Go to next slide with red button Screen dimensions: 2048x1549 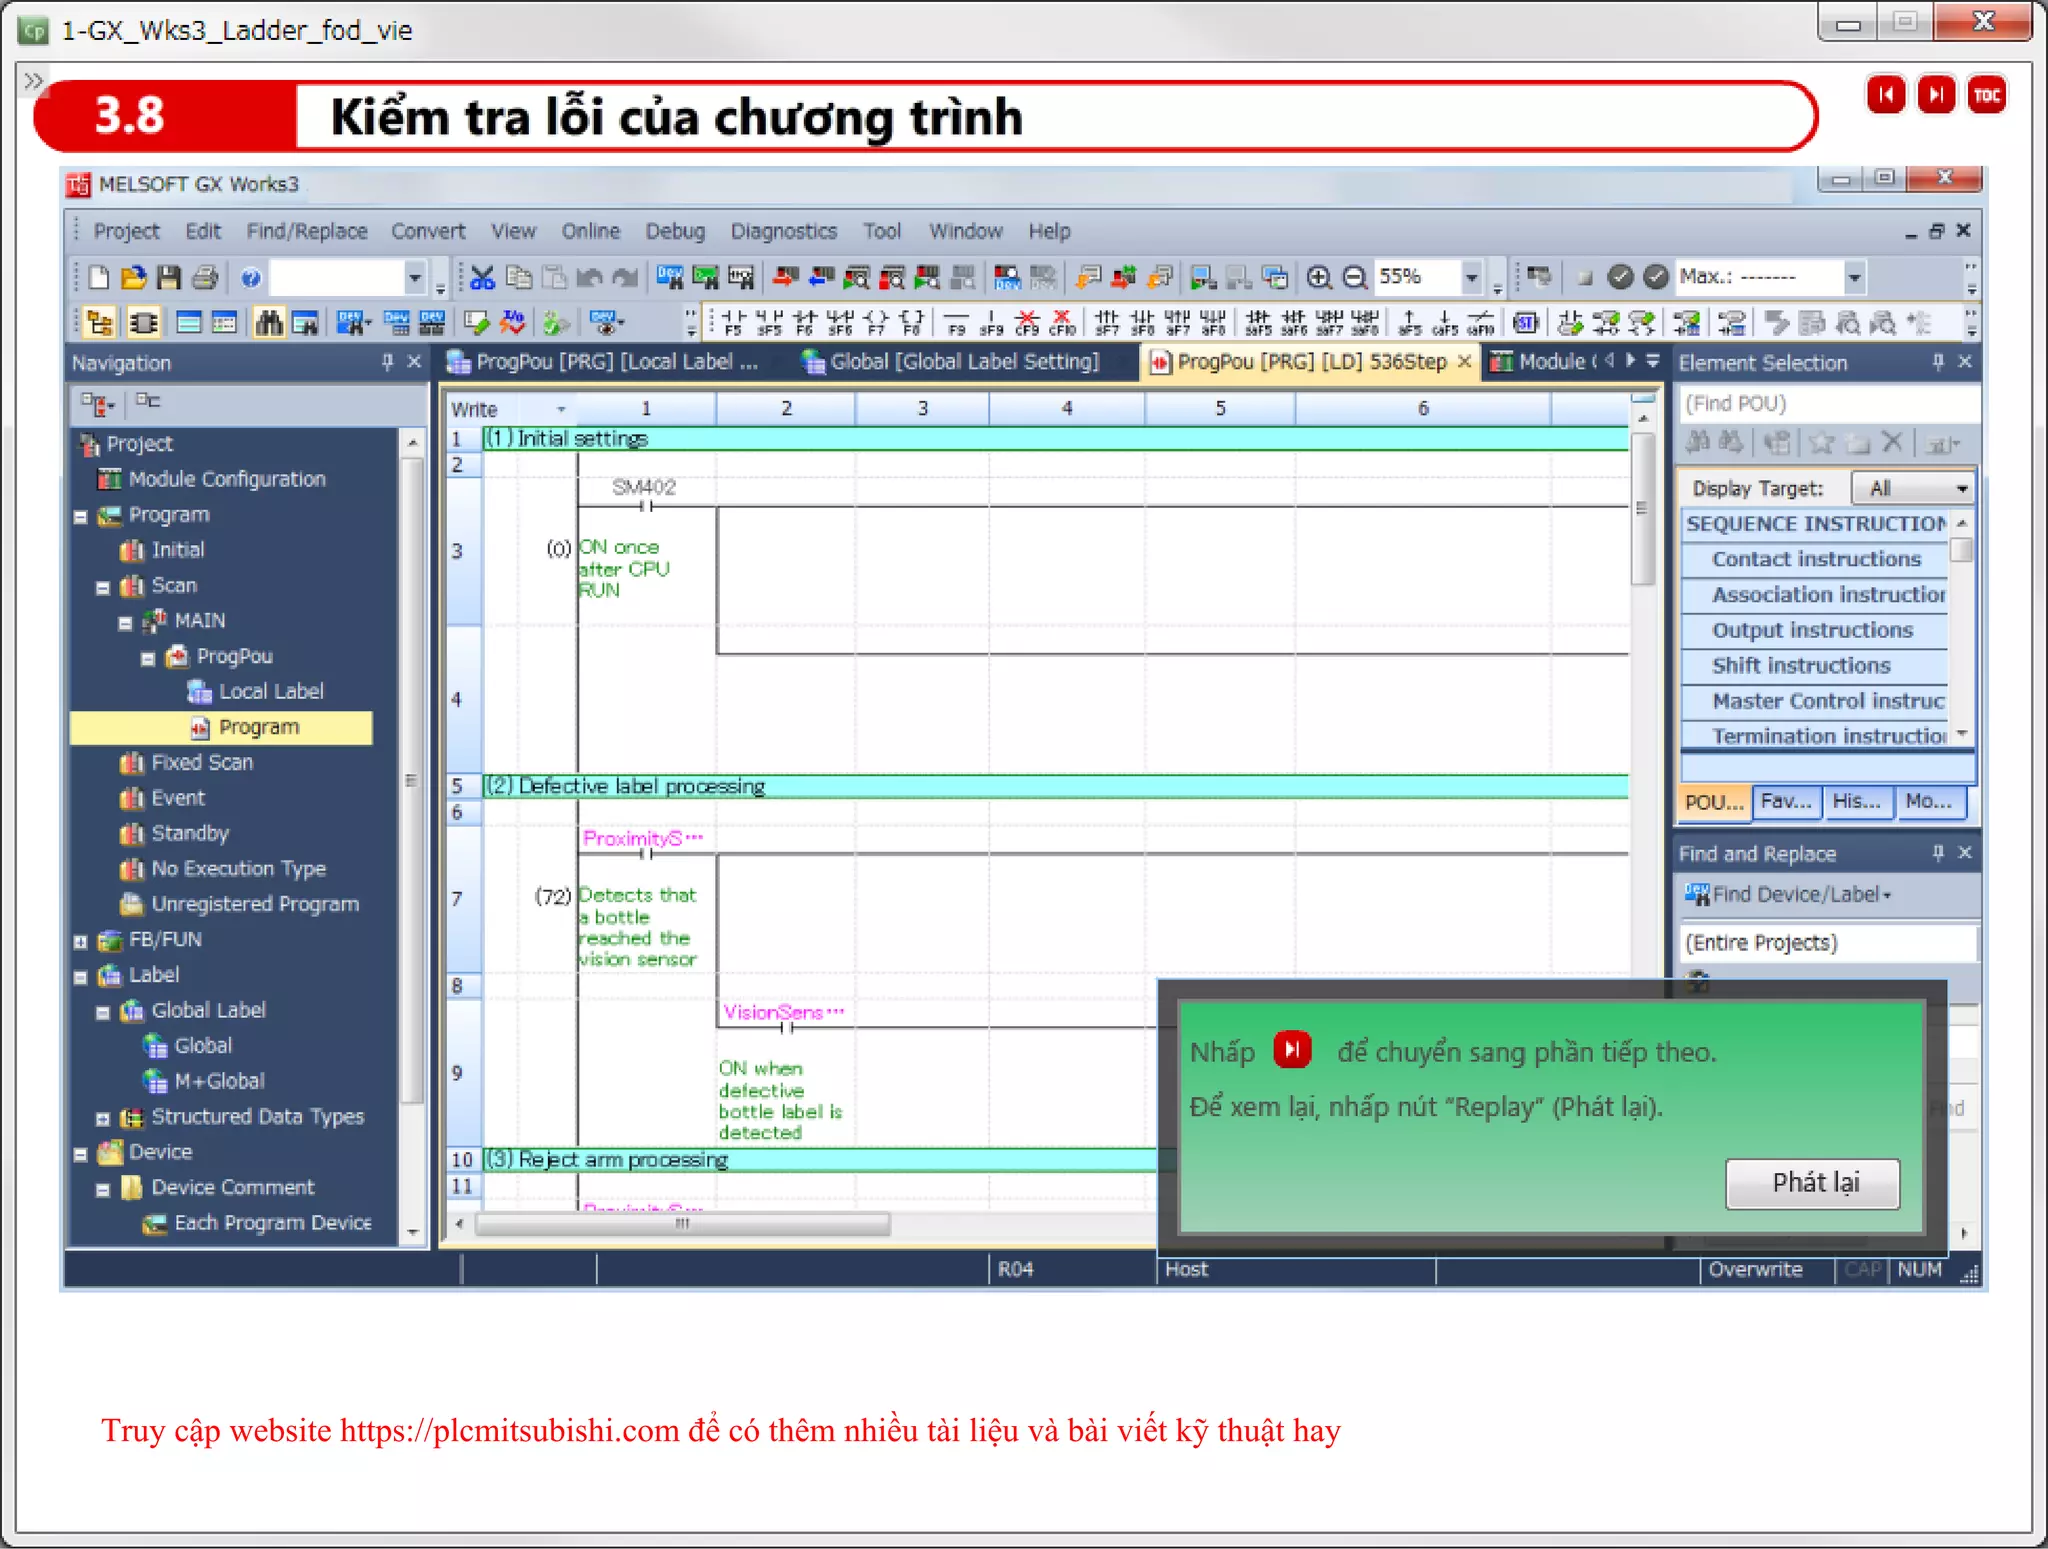point(1936,95)
